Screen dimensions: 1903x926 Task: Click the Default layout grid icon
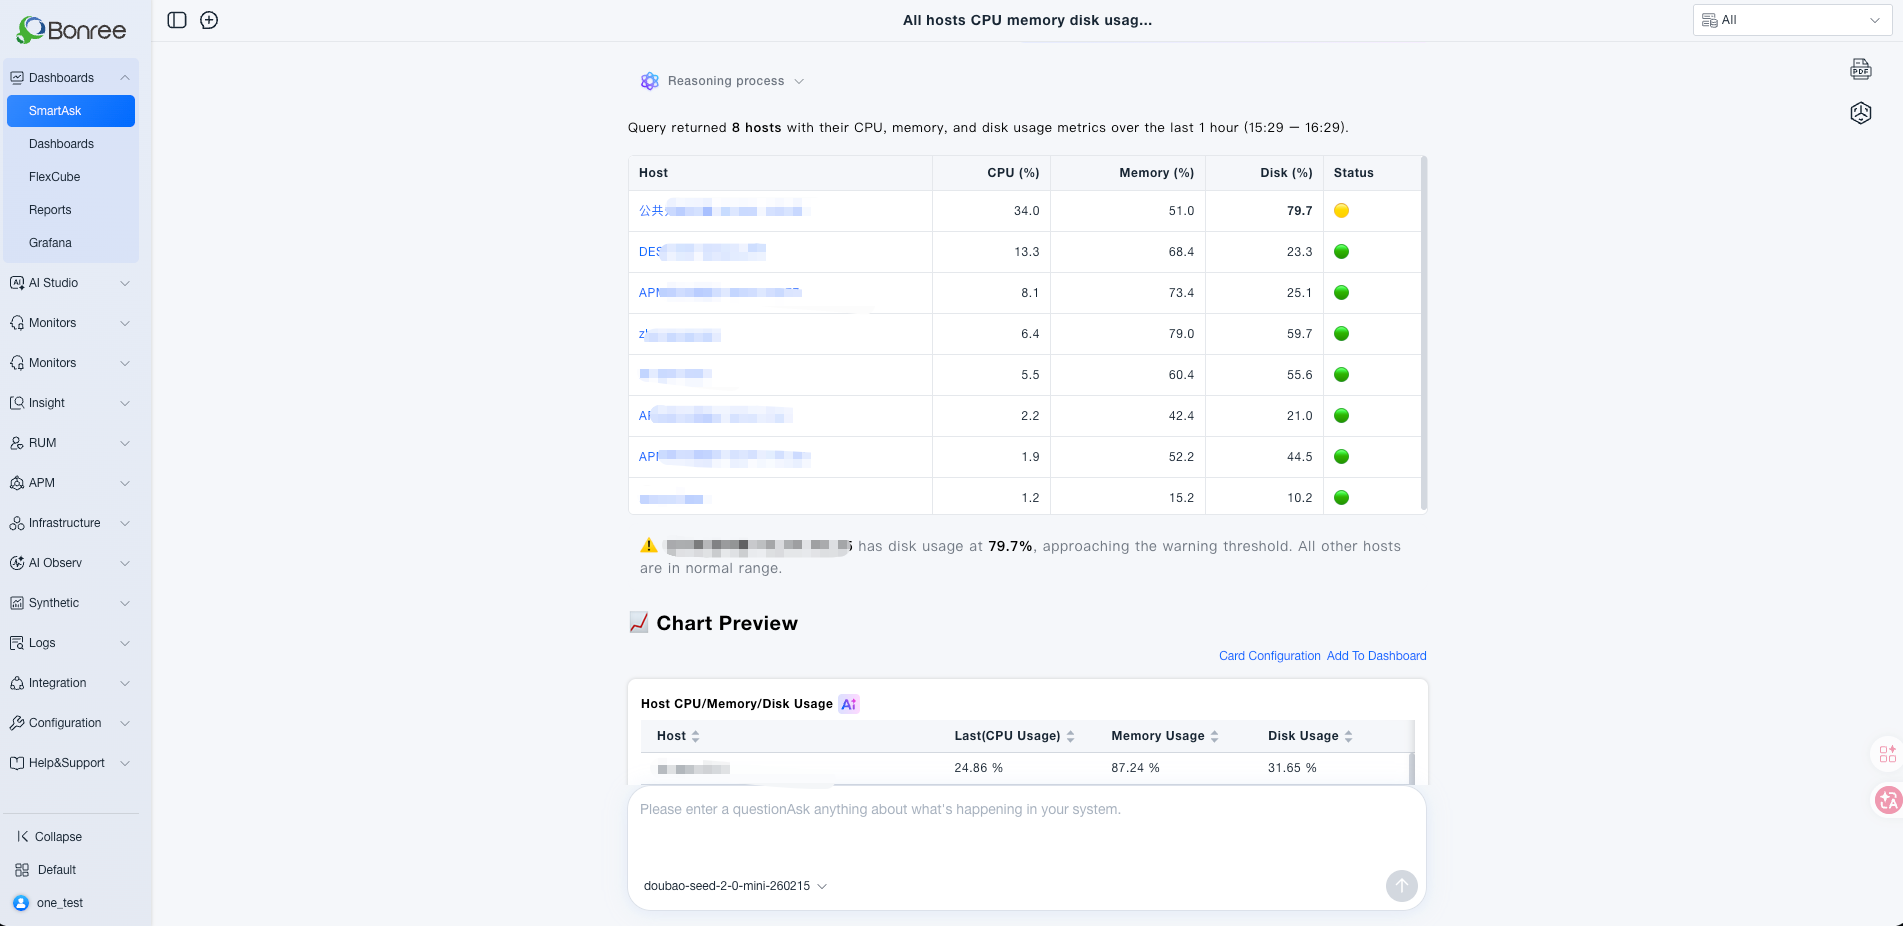pos(22,870)
